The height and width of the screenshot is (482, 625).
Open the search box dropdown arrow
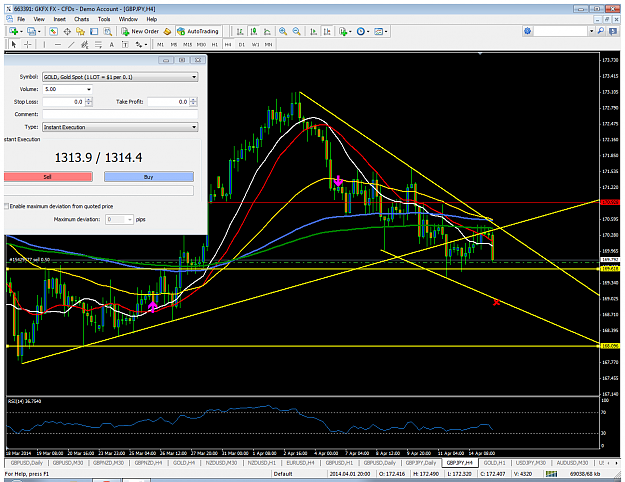592,31
